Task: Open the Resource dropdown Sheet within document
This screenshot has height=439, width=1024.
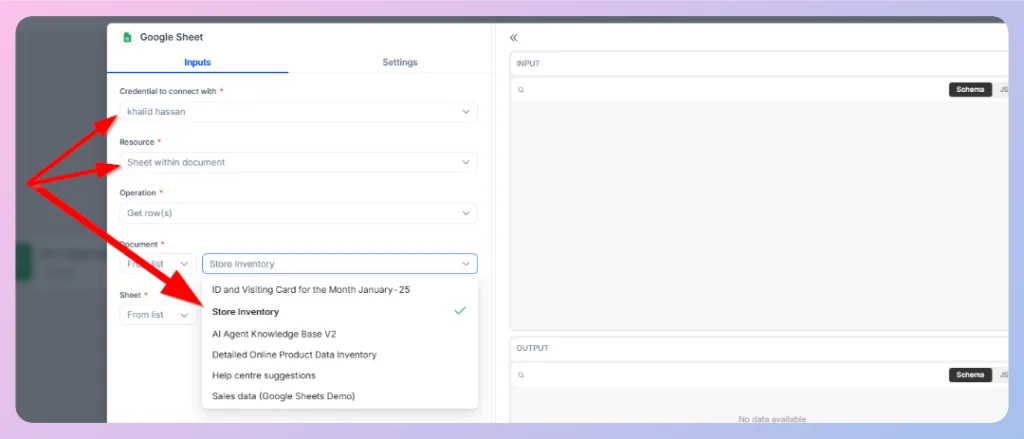Action: click(x=298, y=163)
